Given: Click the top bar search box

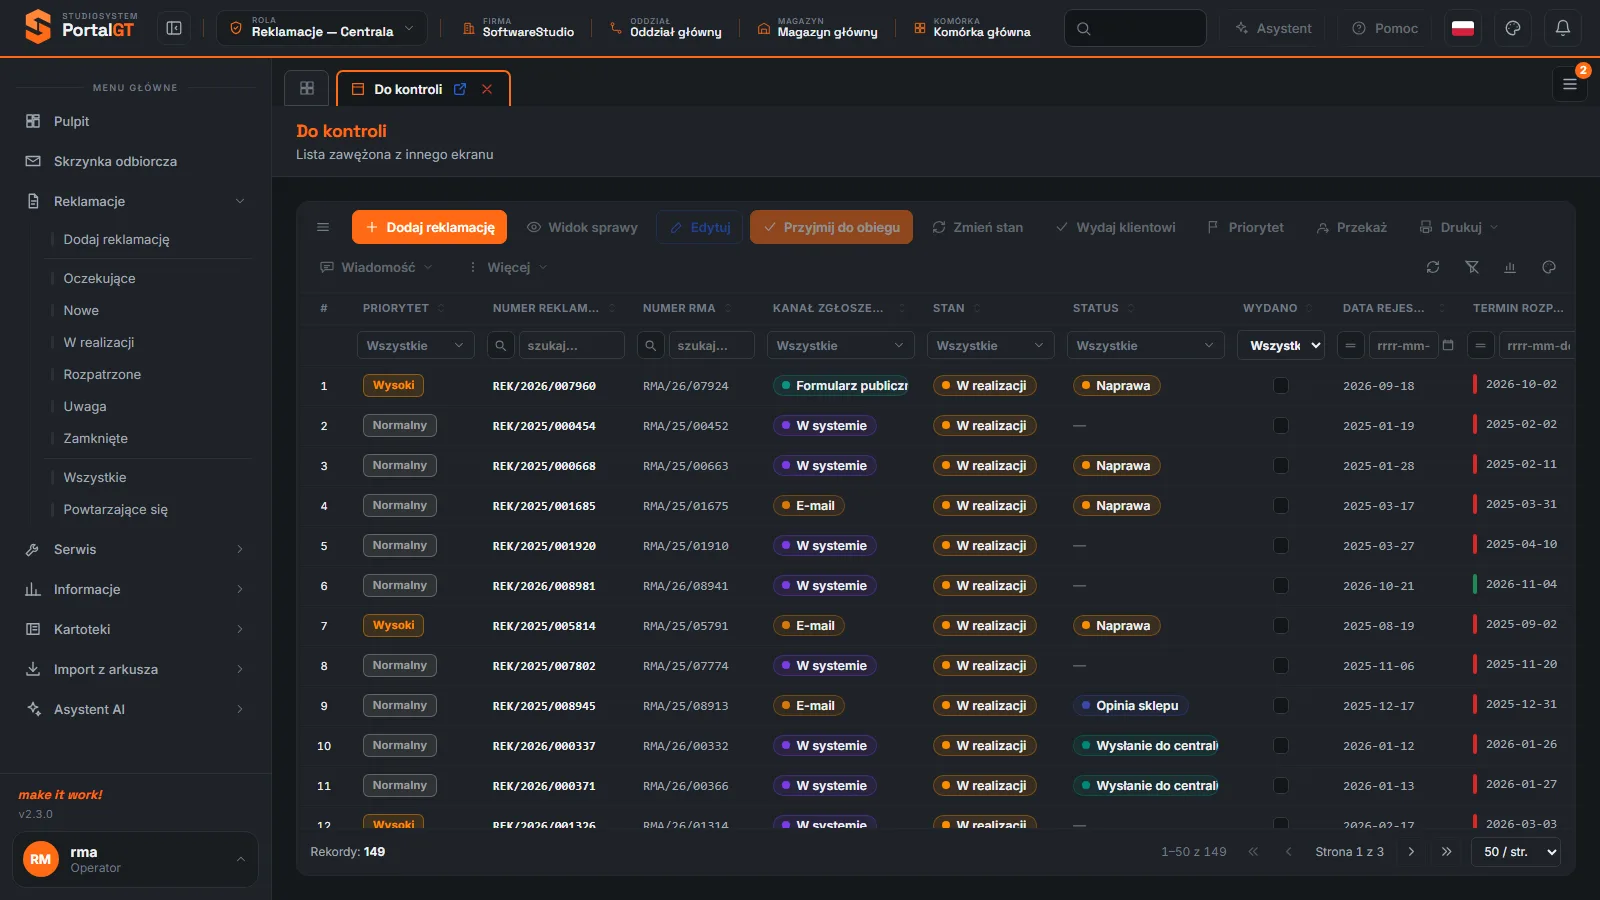Looking at the screenshot, I should [x=1135, y=28].
